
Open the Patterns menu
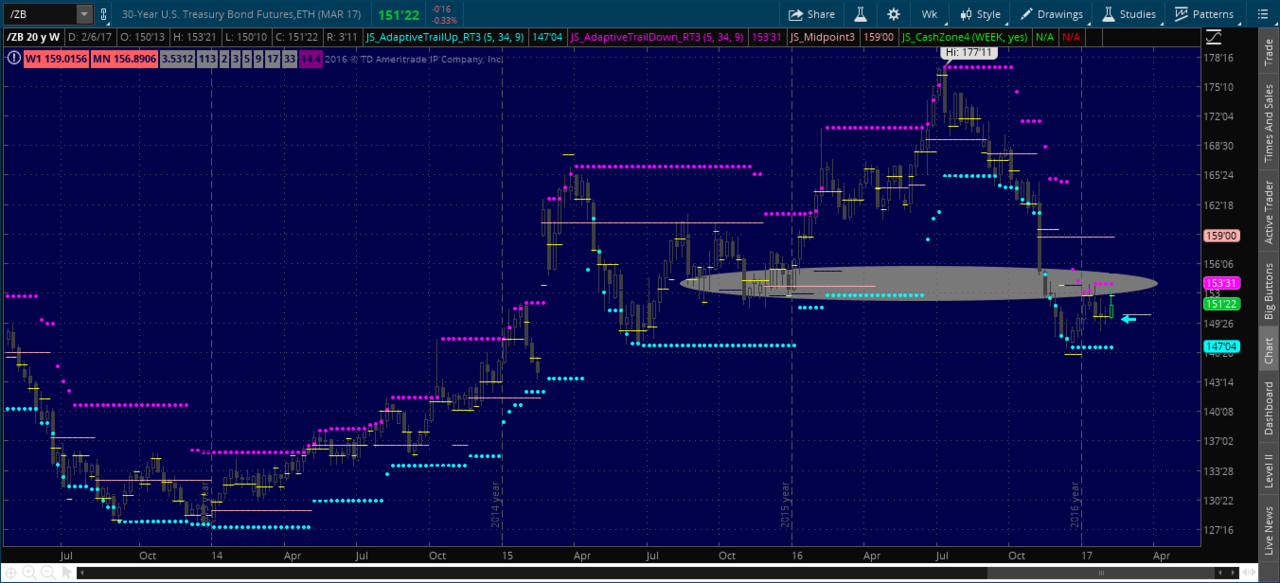[1204, 14]
